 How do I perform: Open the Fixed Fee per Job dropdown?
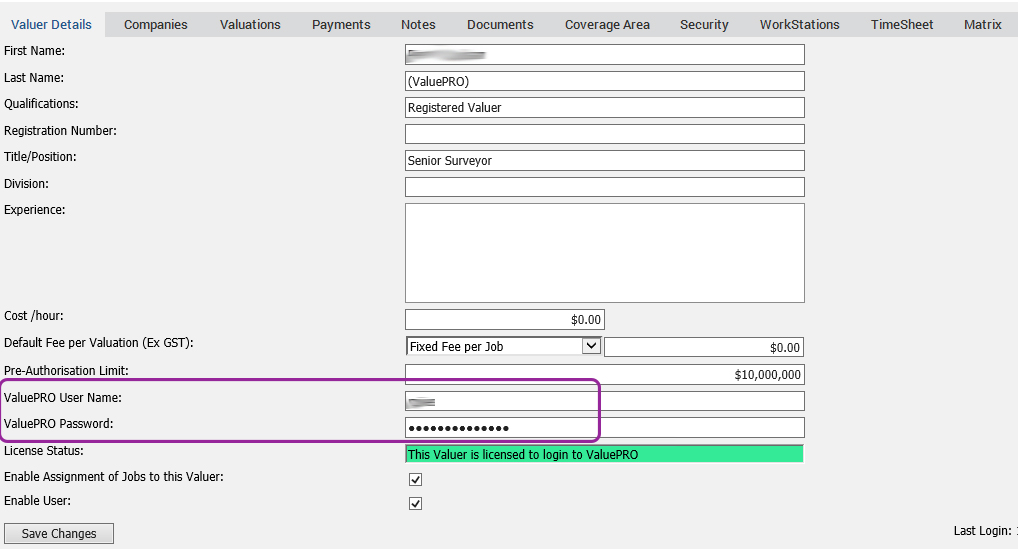(x=503, y=347)
